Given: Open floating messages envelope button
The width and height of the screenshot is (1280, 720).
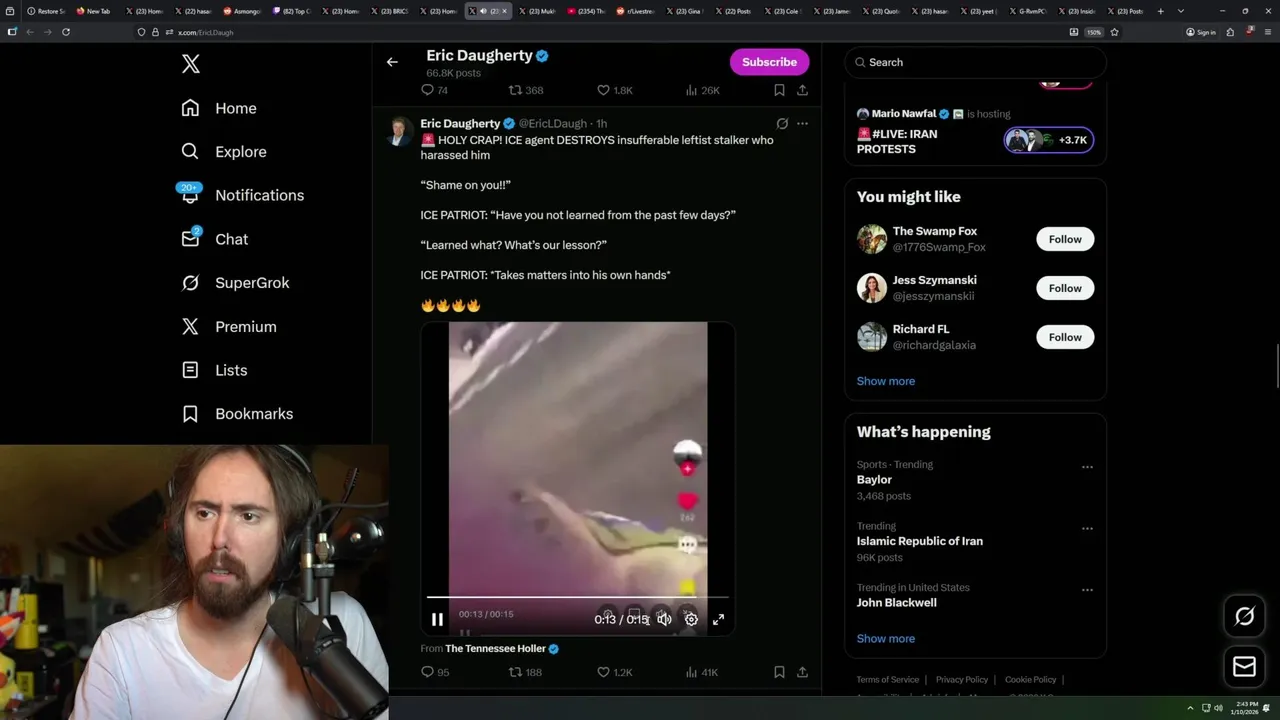Looking at the screenshot, I should (1245, 666).
